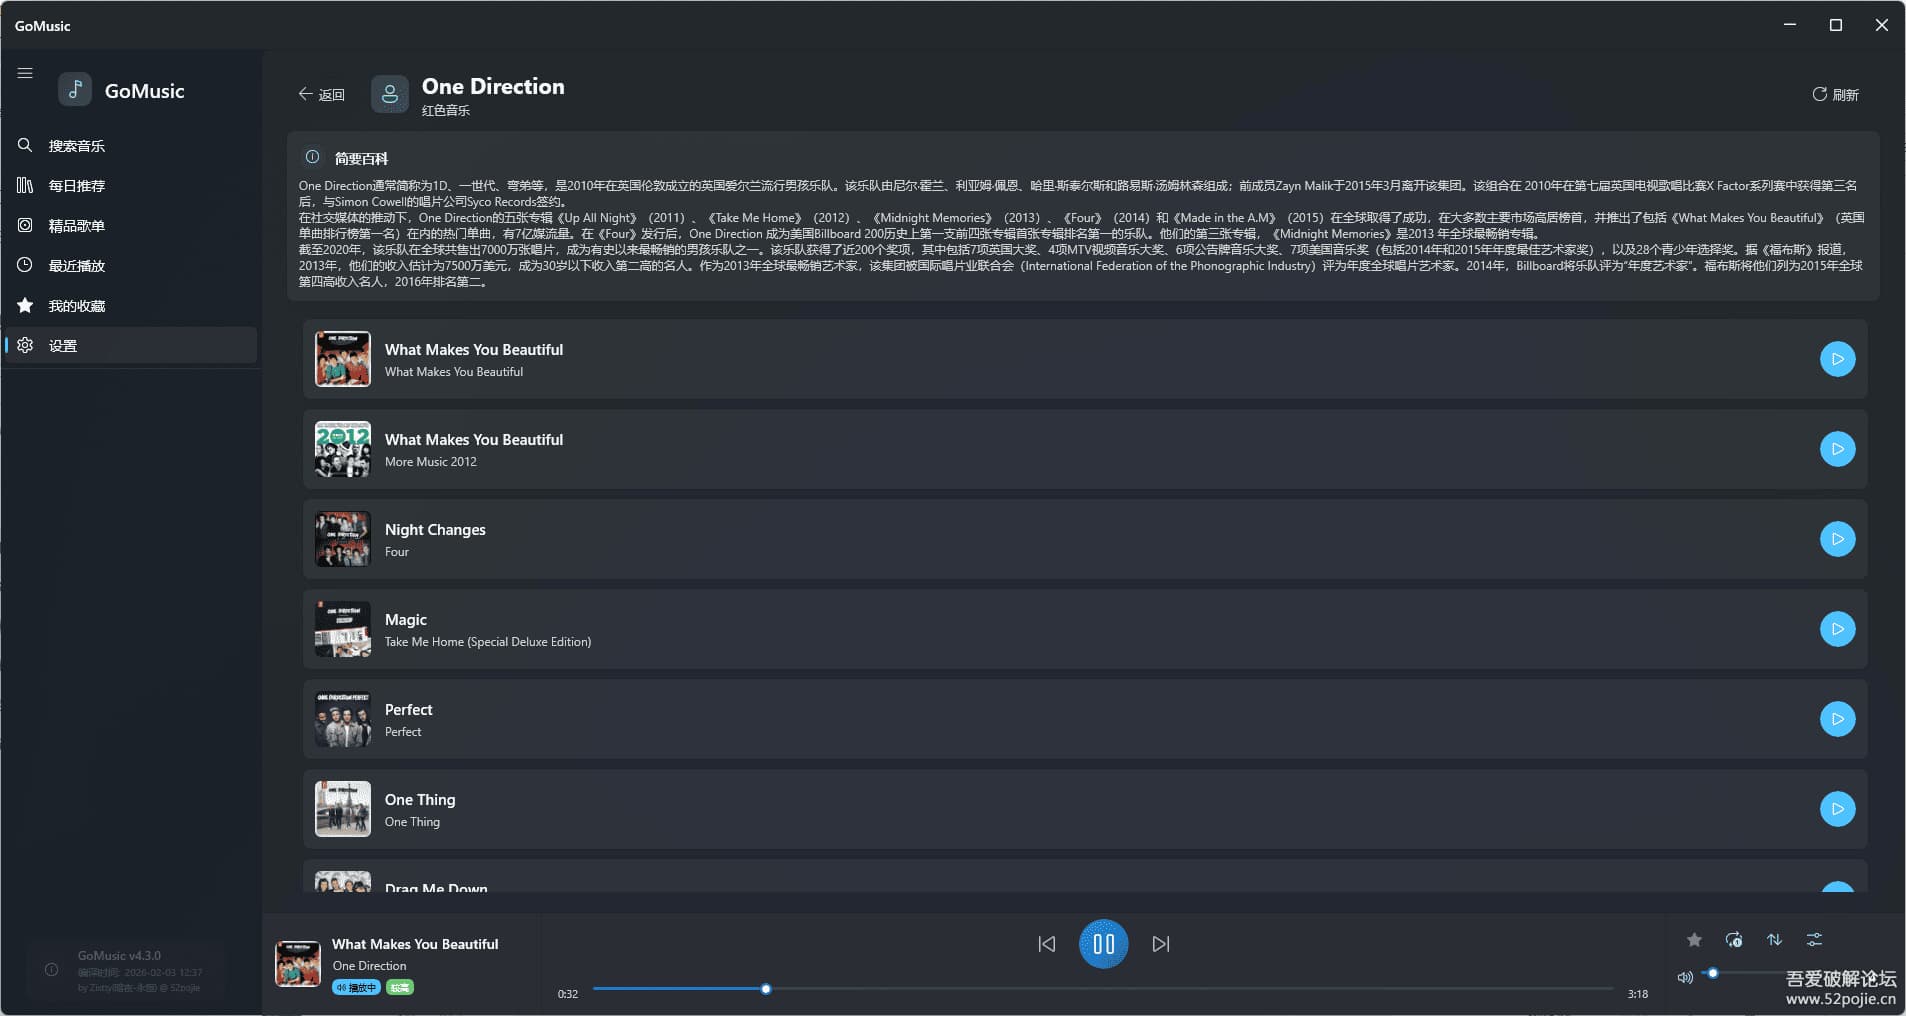This screenshot has height=1016, width=1906.
Task: Click the Magic album cover thumbnail
Action: point(343,629)
